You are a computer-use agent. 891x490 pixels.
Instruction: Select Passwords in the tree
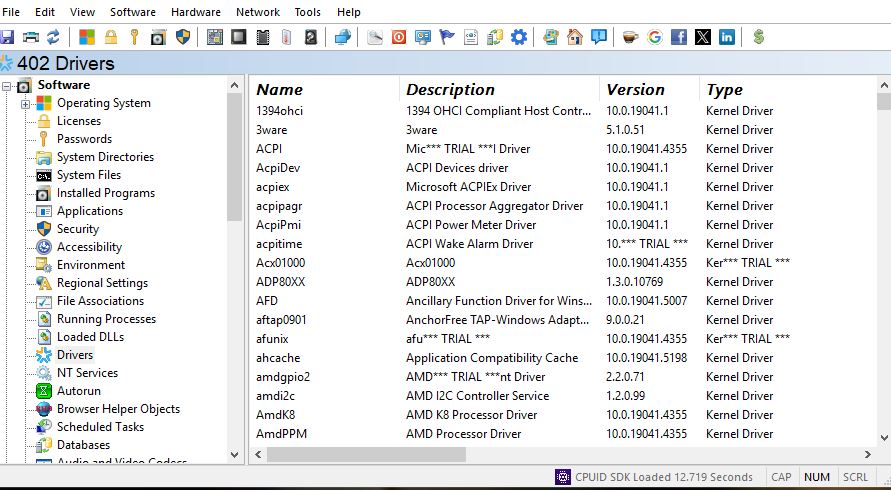click(84, 139)
